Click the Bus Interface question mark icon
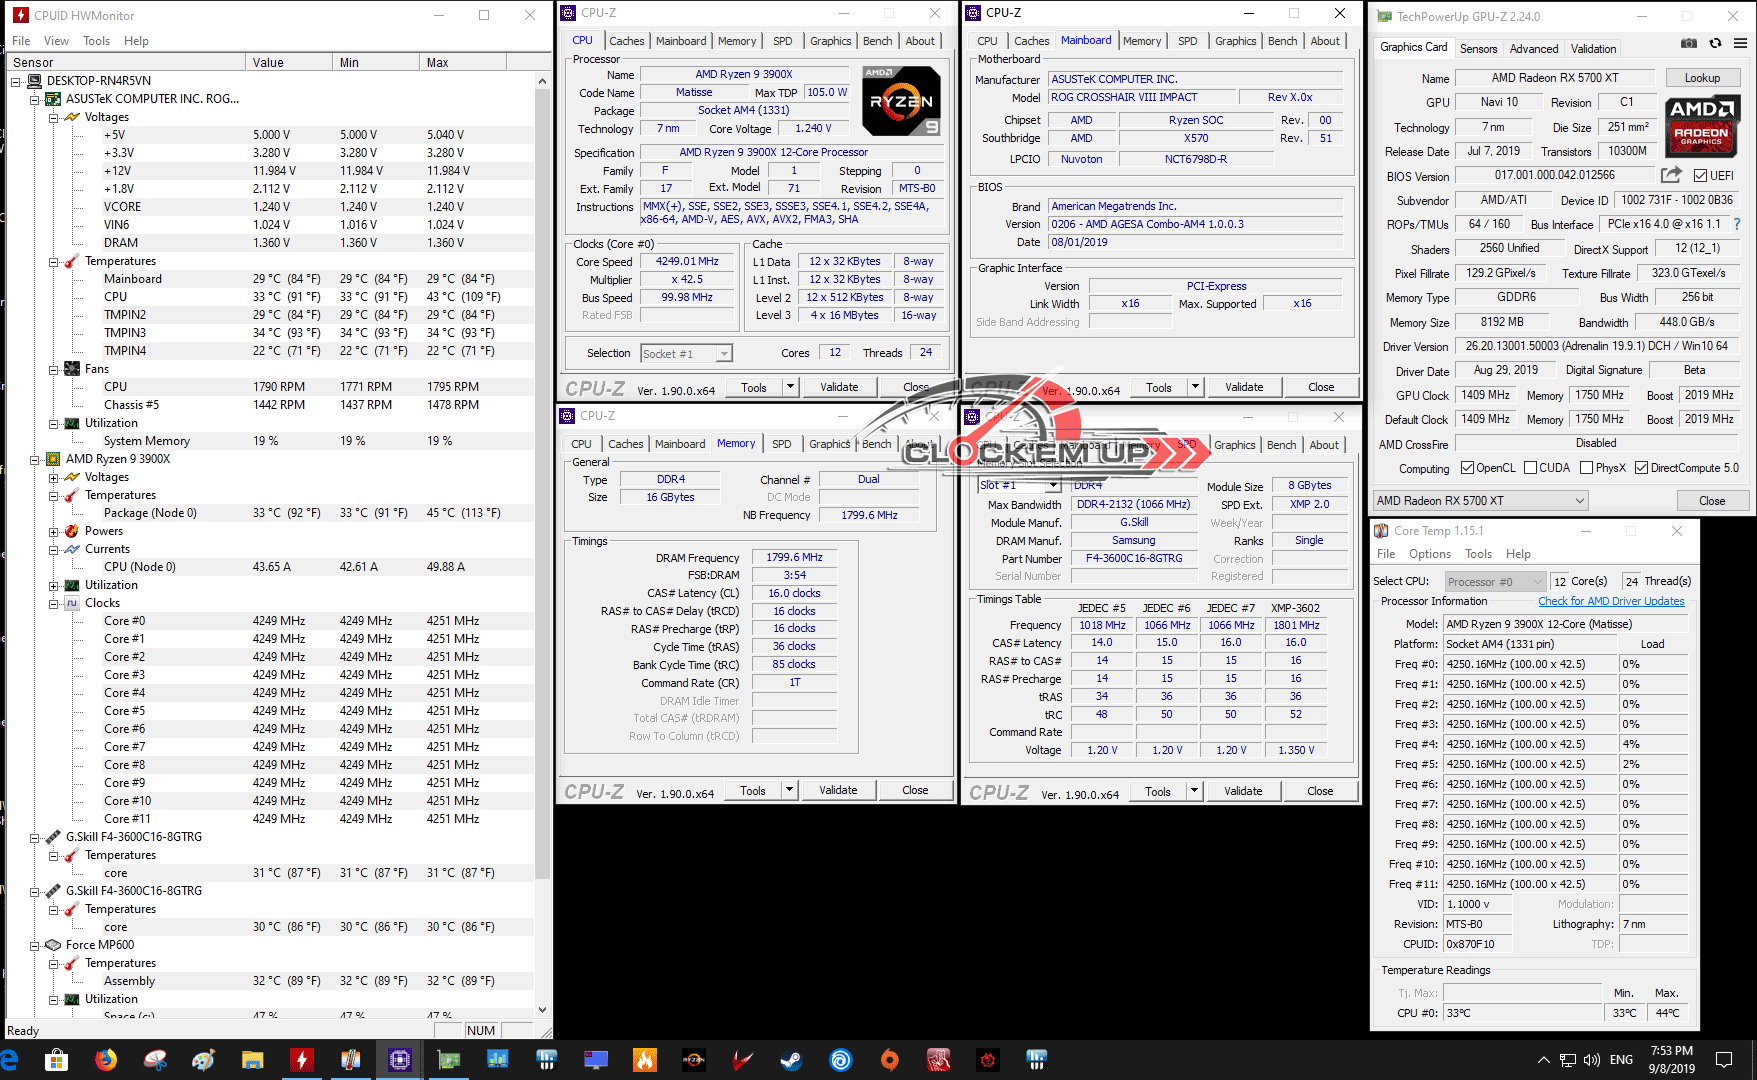Viewport: 1757px width, 1080px height. click(x=1736, y=224)
